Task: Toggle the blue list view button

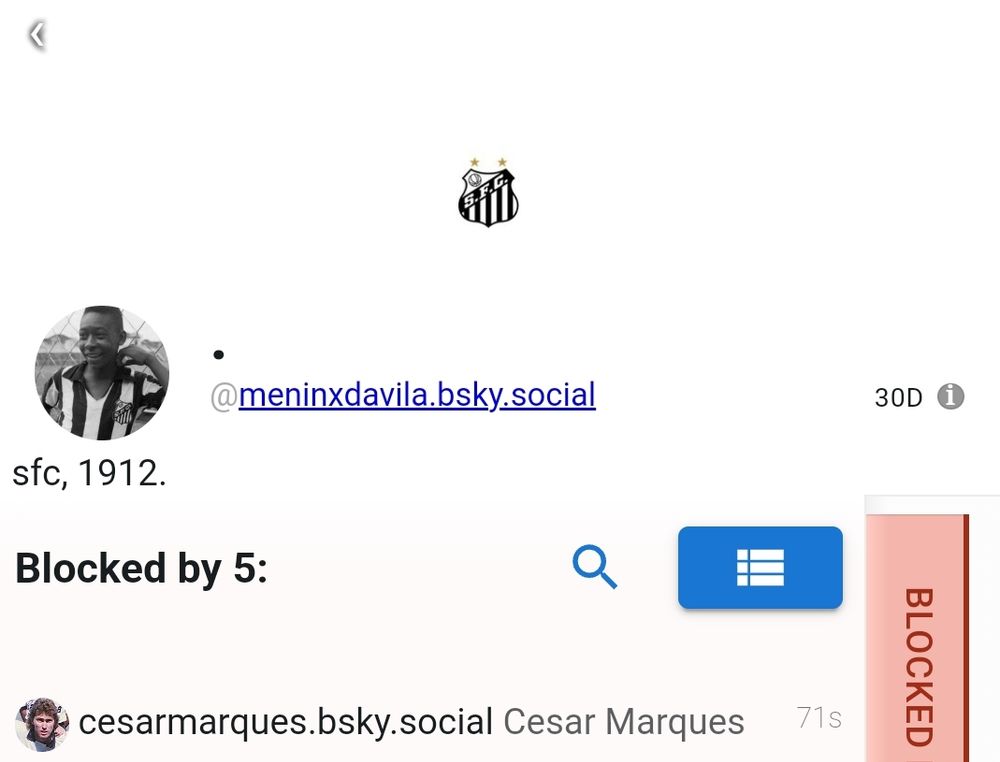Action: point(760,568)
